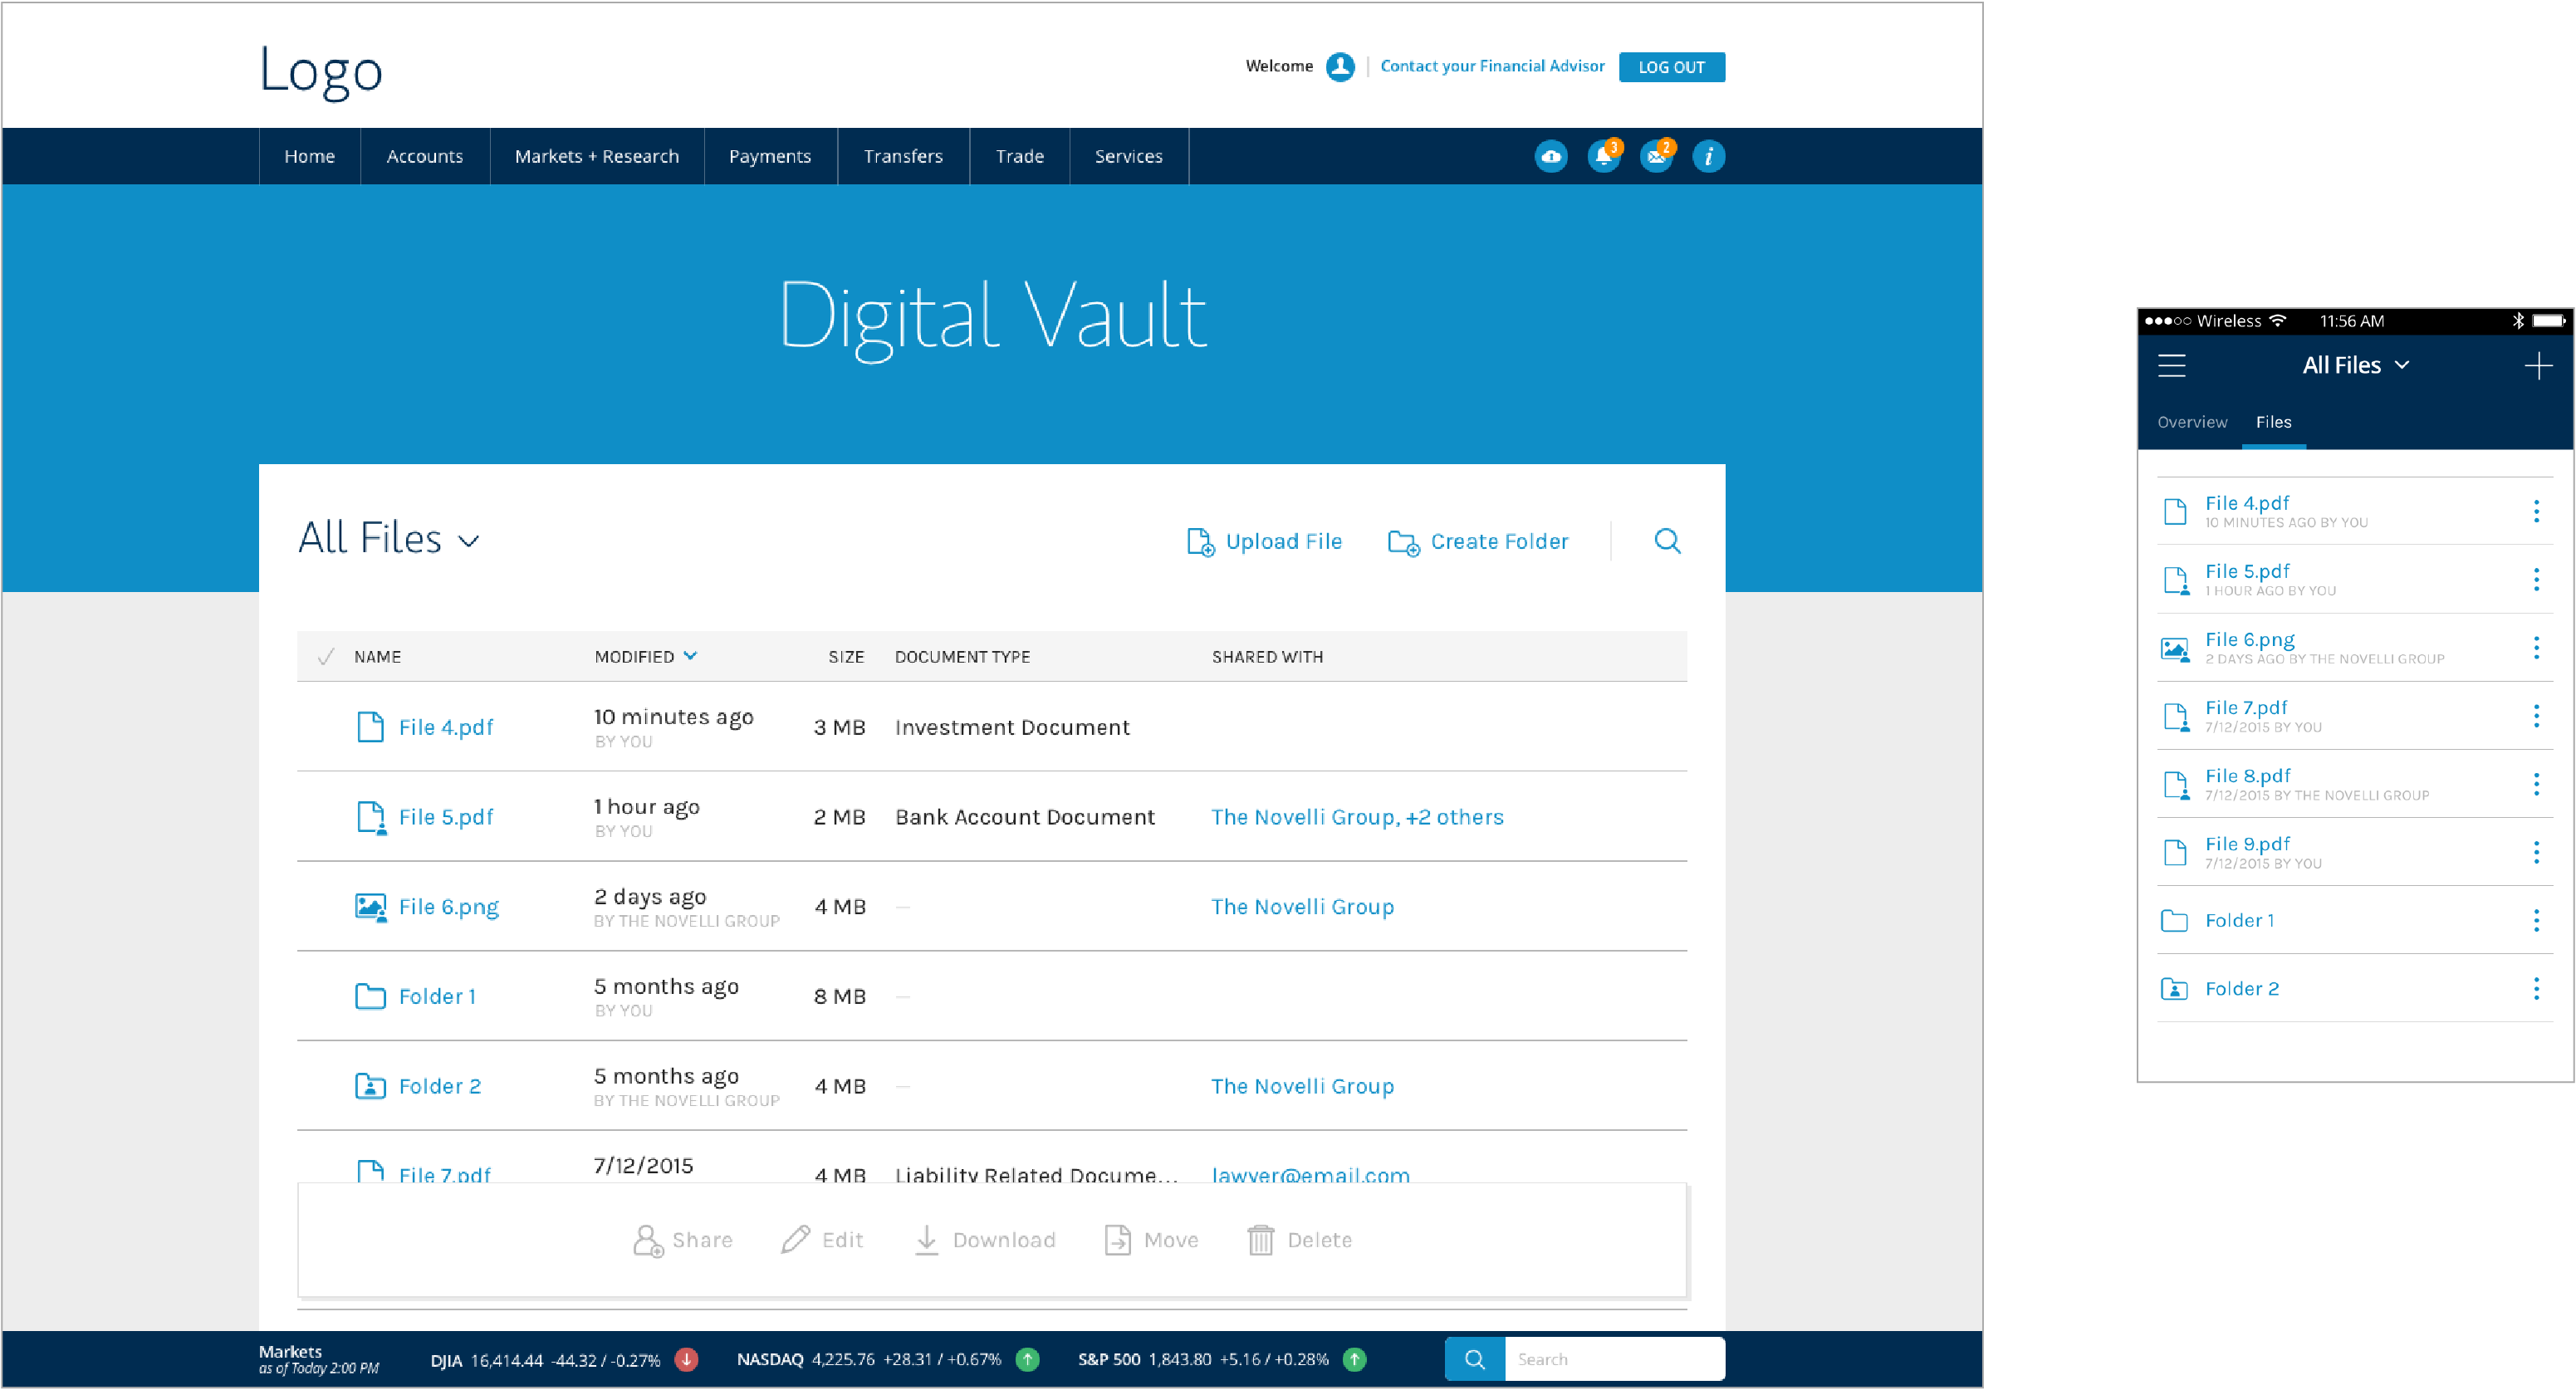Open mobile File 8.pdf options menu
The width and height of the screenshot is (2576, 1390).
pos(2536,785)
